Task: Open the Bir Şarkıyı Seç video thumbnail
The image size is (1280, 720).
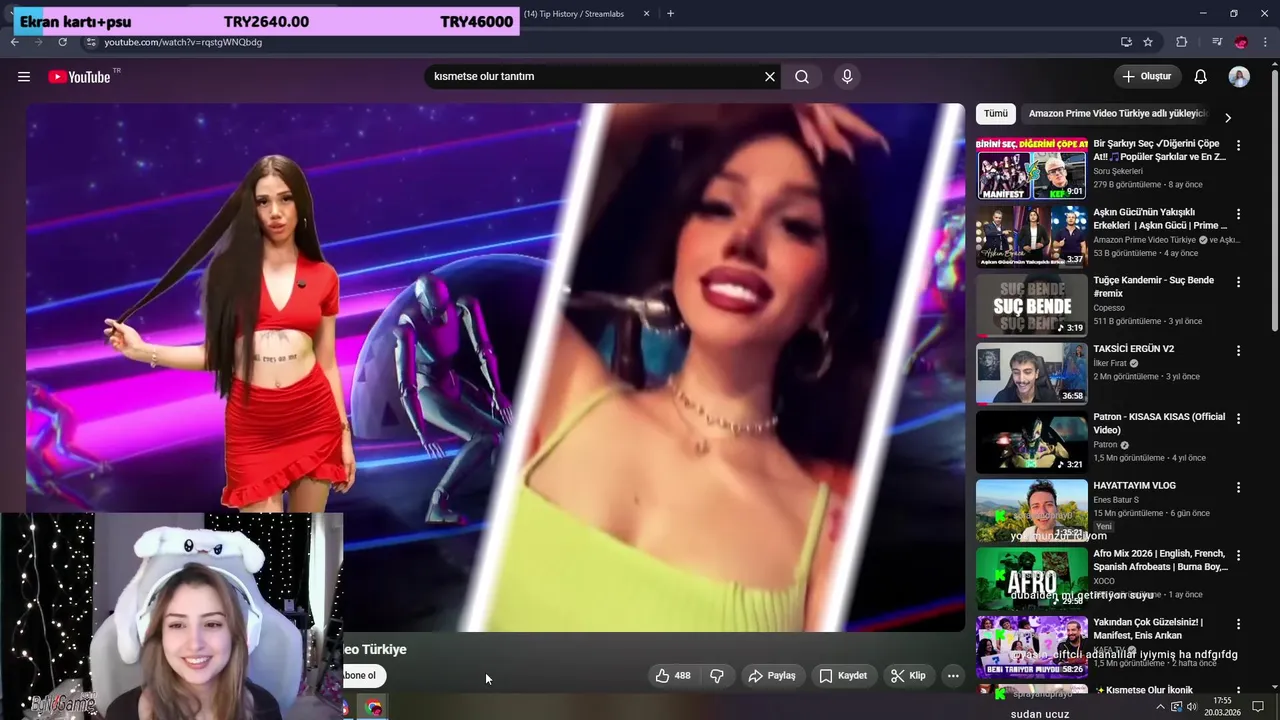Action: tap(1031, 169)
